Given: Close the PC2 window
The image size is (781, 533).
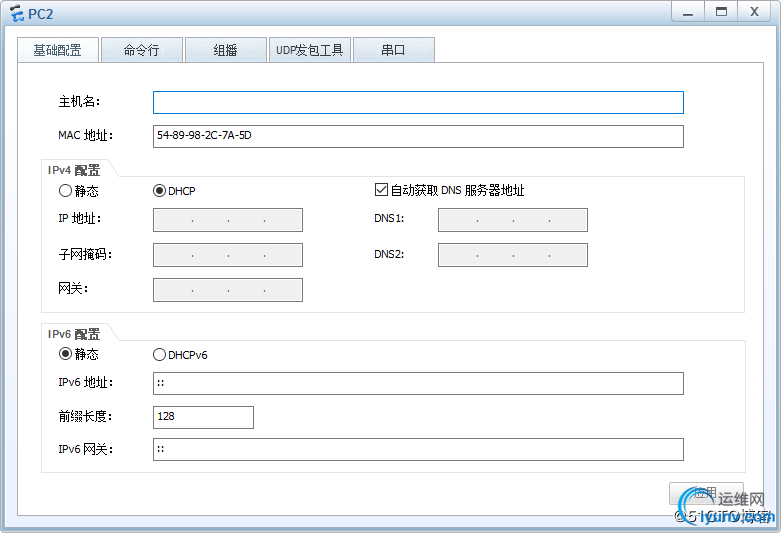Looking at the screenshot, I should [x=755, y=12].
